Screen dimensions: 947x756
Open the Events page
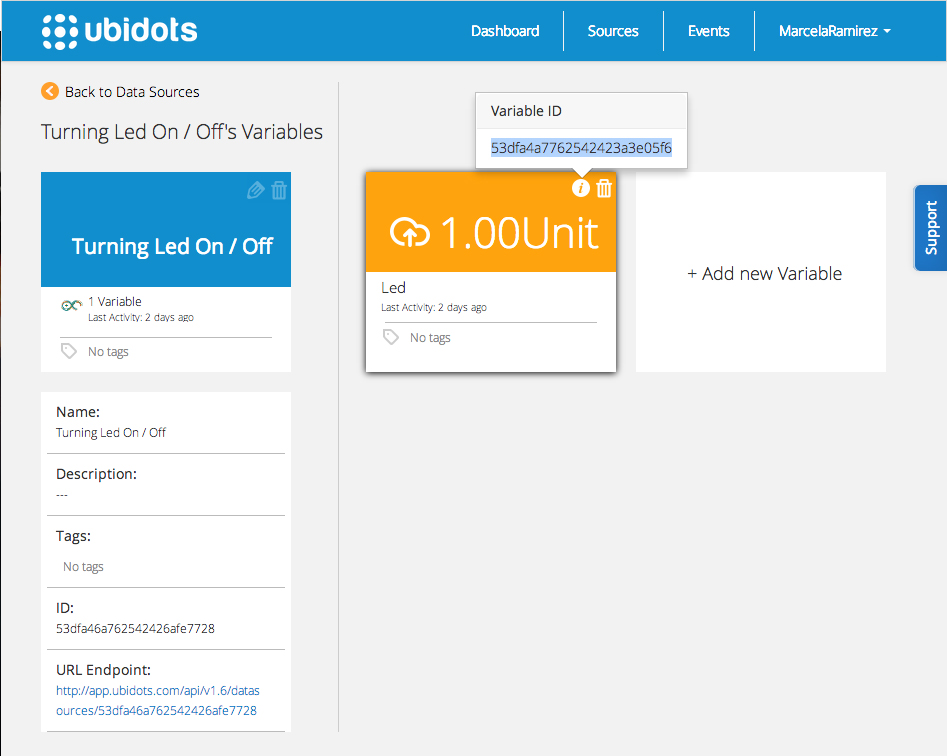click(708, 31)
